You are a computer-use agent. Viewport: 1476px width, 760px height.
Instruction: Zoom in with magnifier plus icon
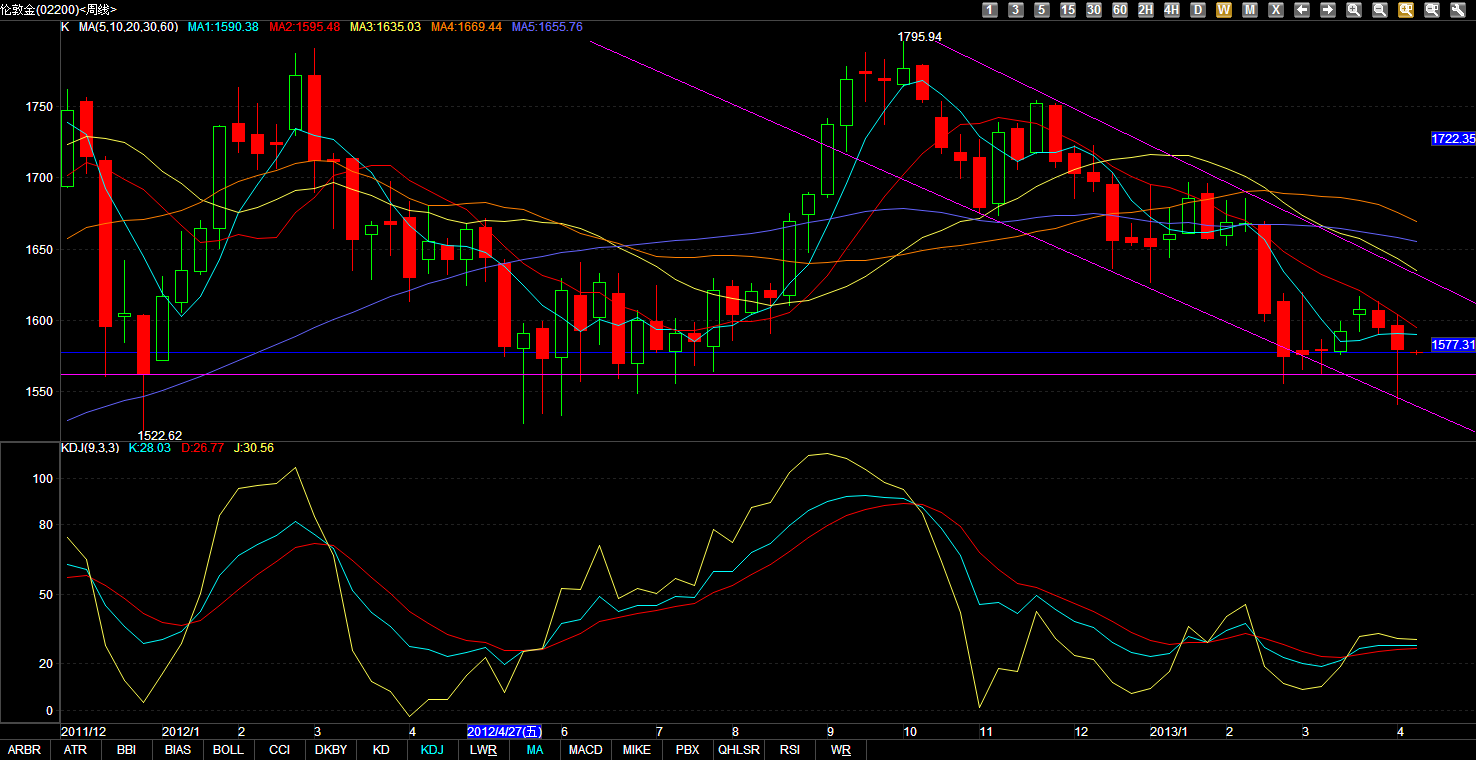click(1354, 10)
